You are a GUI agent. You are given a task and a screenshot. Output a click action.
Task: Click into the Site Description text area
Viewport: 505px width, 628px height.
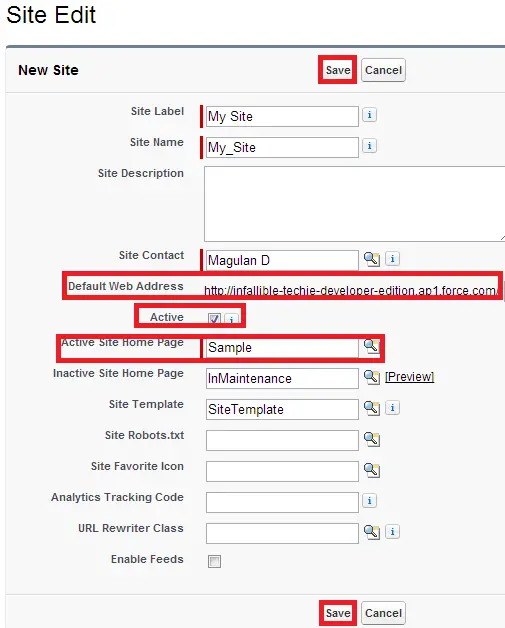pos(354,204)
